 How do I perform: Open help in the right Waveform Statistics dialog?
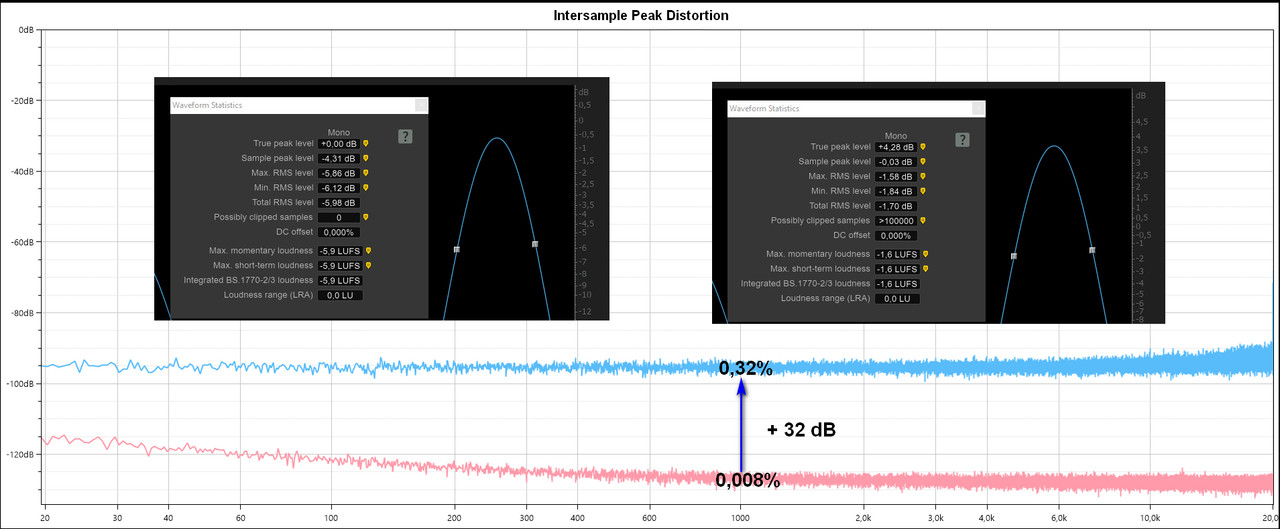(962, 140)
